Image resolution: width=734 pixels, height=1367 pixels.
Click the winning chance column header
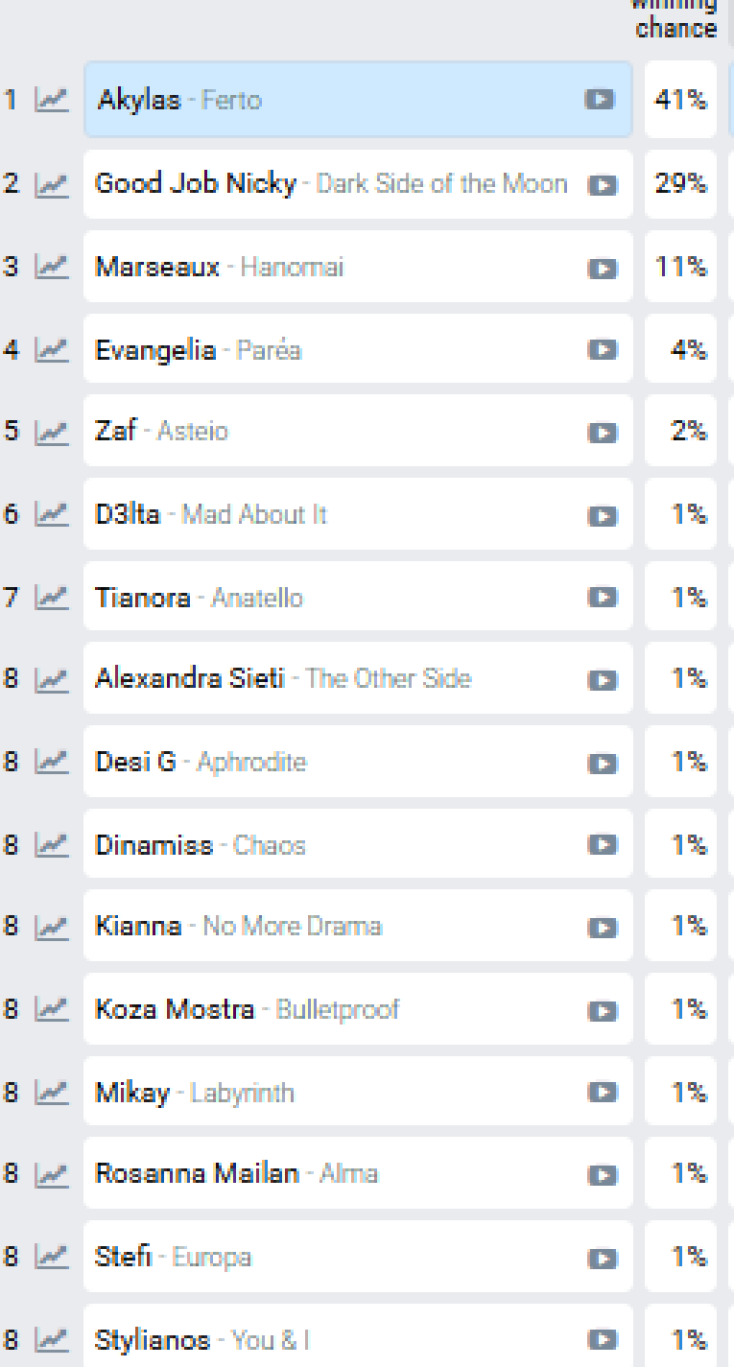(x=676, y=20)
